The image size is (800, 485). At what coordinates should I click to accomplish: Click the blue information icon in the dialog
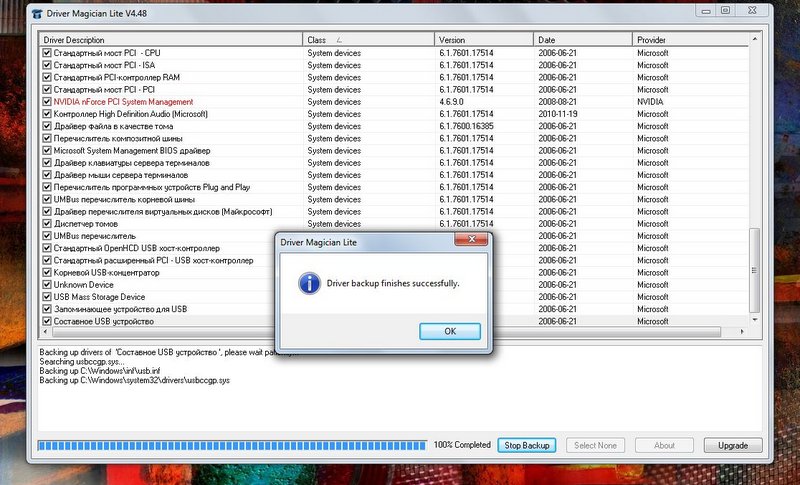click(x=309, y=284)
